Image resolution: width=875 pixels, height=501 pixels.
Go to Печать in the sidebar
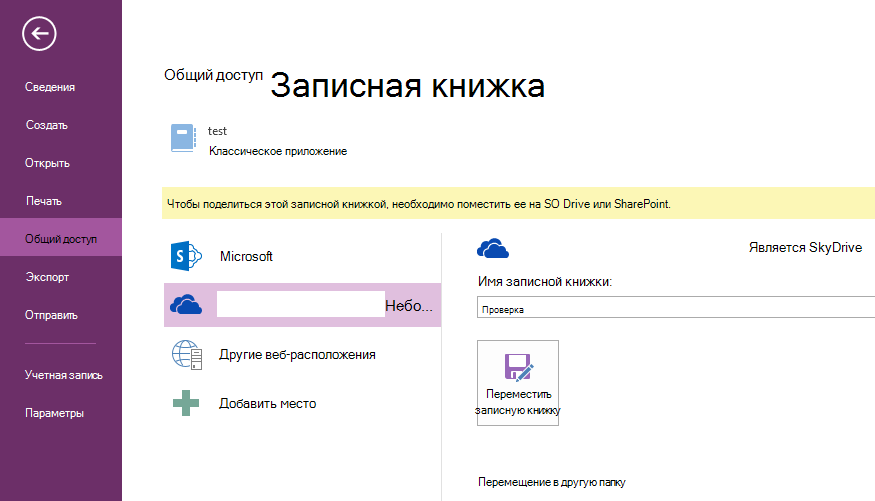[44, 201]
